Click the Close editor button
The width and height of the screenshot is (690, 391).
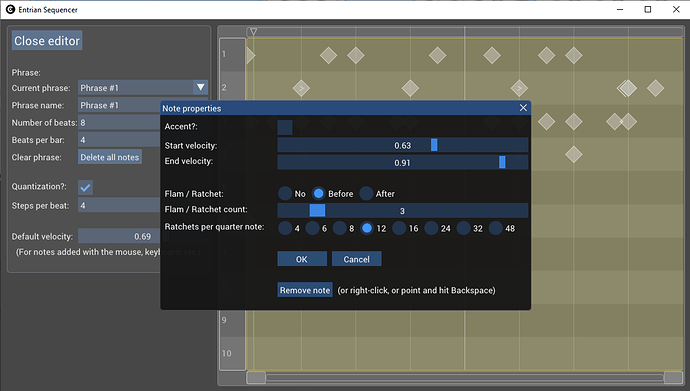tap(47, 40)
